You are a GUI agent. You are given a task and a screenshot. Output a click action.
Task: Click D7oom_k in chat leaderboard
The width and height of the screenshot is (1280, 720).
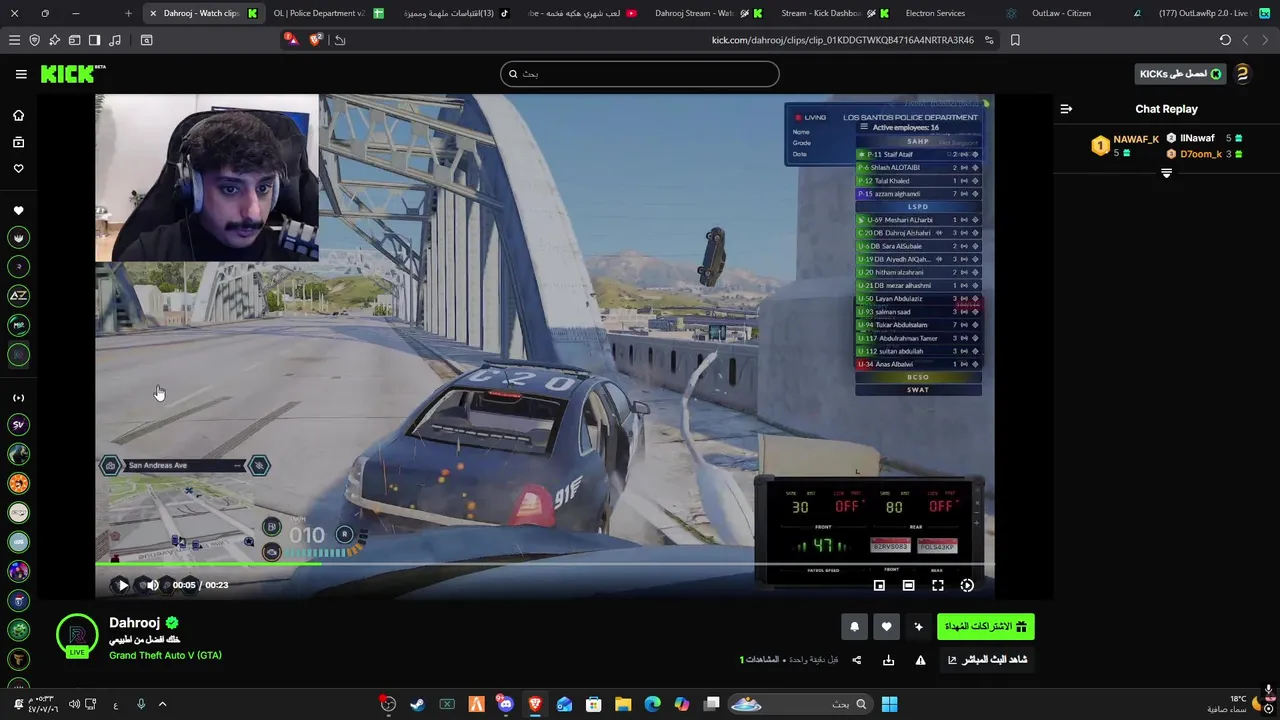click(x=1201, y=154)
